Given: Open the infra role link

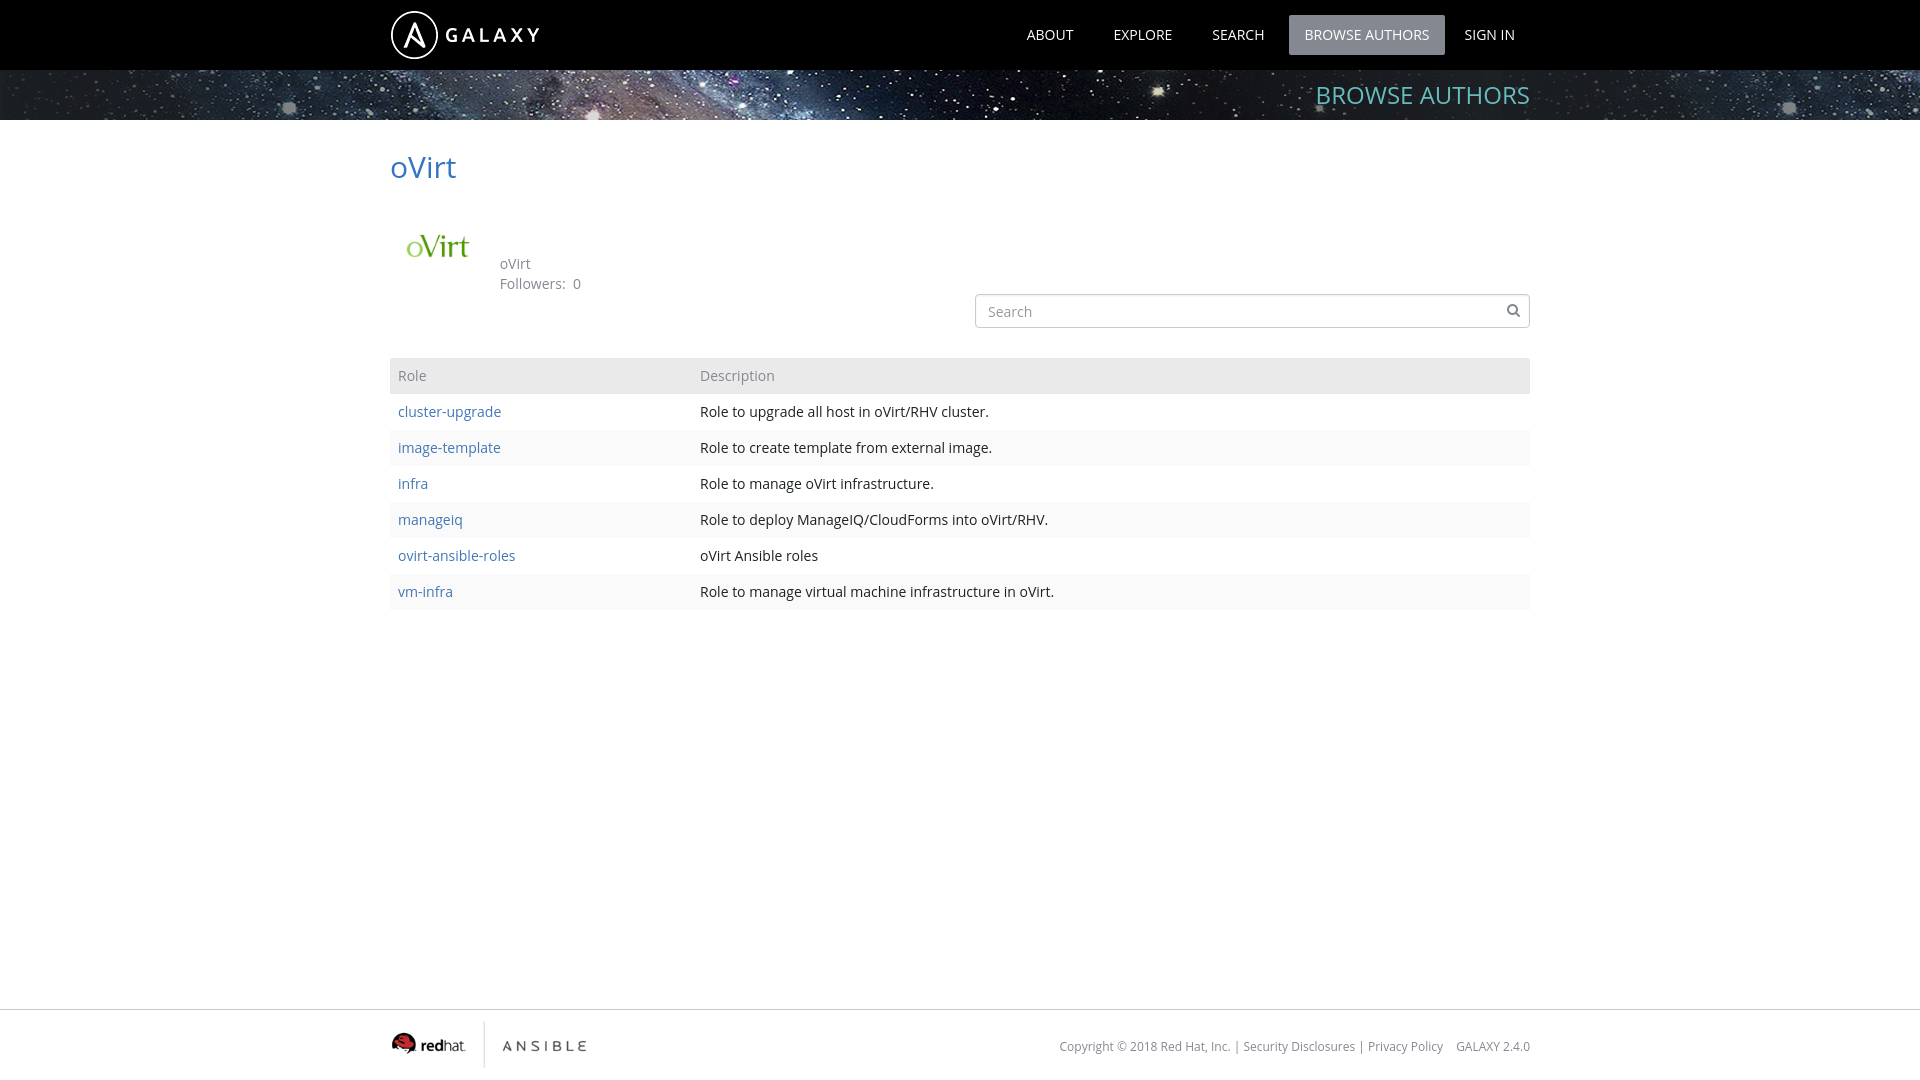Looking at the screenshot, I should click(413, 484).
